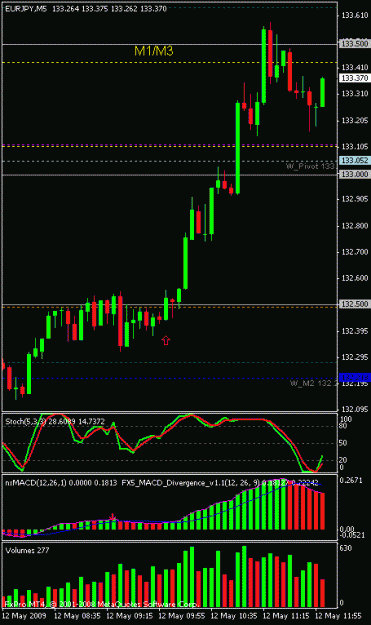Click the 132.395 price axis label
This screenshot has width=371, height=625.
[x=354, y=331]
